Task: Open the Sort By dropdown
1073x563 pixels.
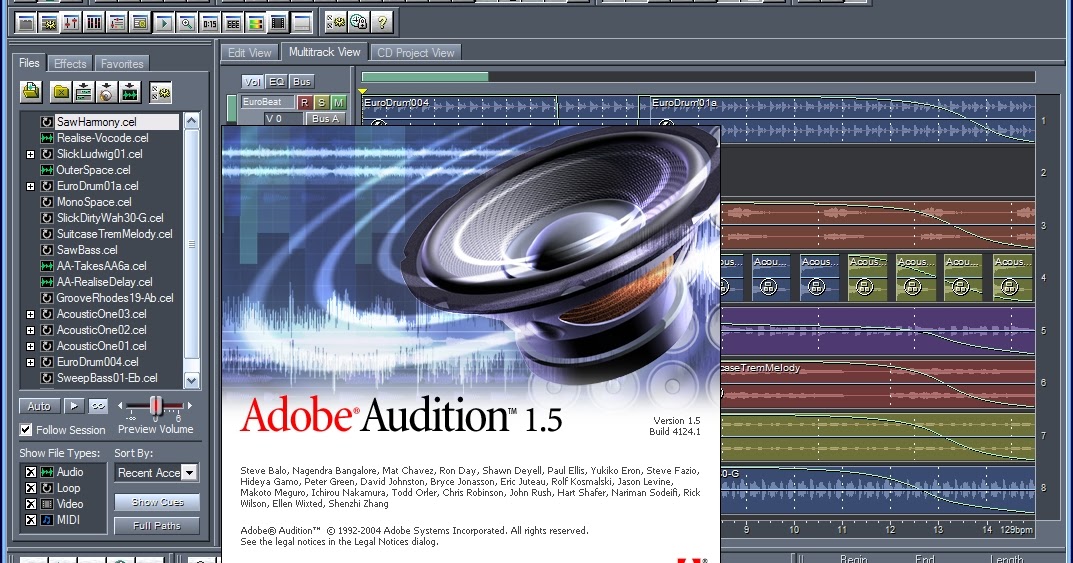Action: pyautogui.click(x=190, y=473)
